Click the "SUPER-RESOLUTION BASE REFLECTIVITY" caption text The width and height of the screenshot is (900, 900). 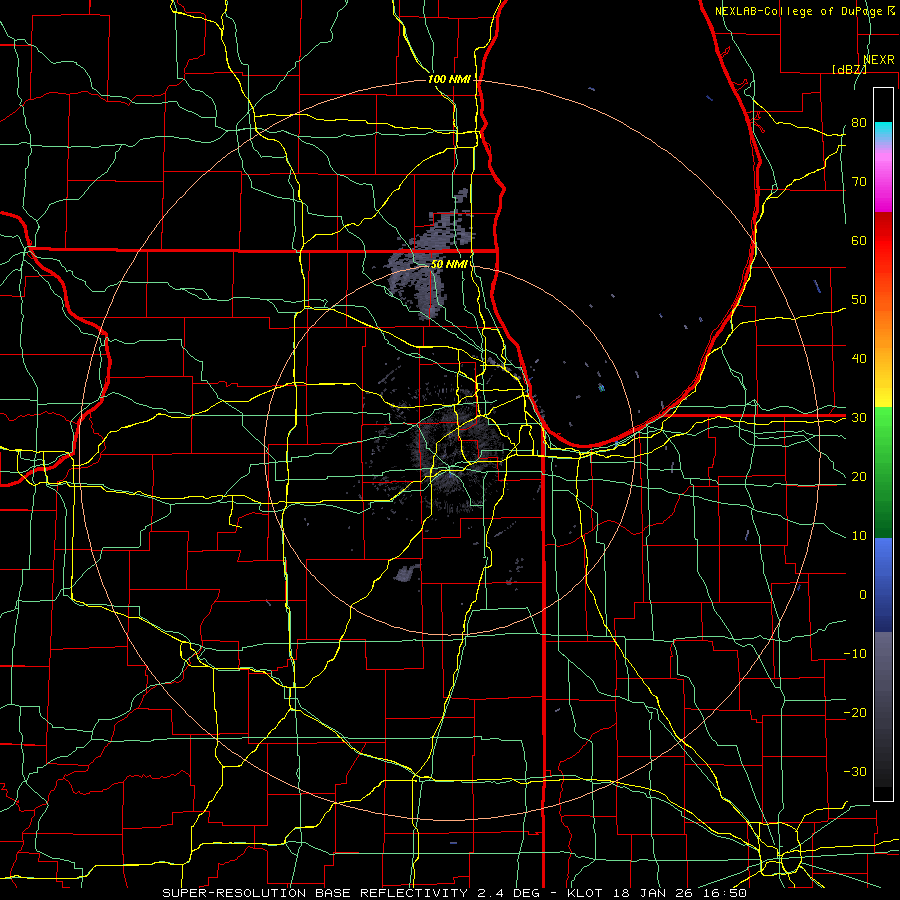[x=315, y=893]
